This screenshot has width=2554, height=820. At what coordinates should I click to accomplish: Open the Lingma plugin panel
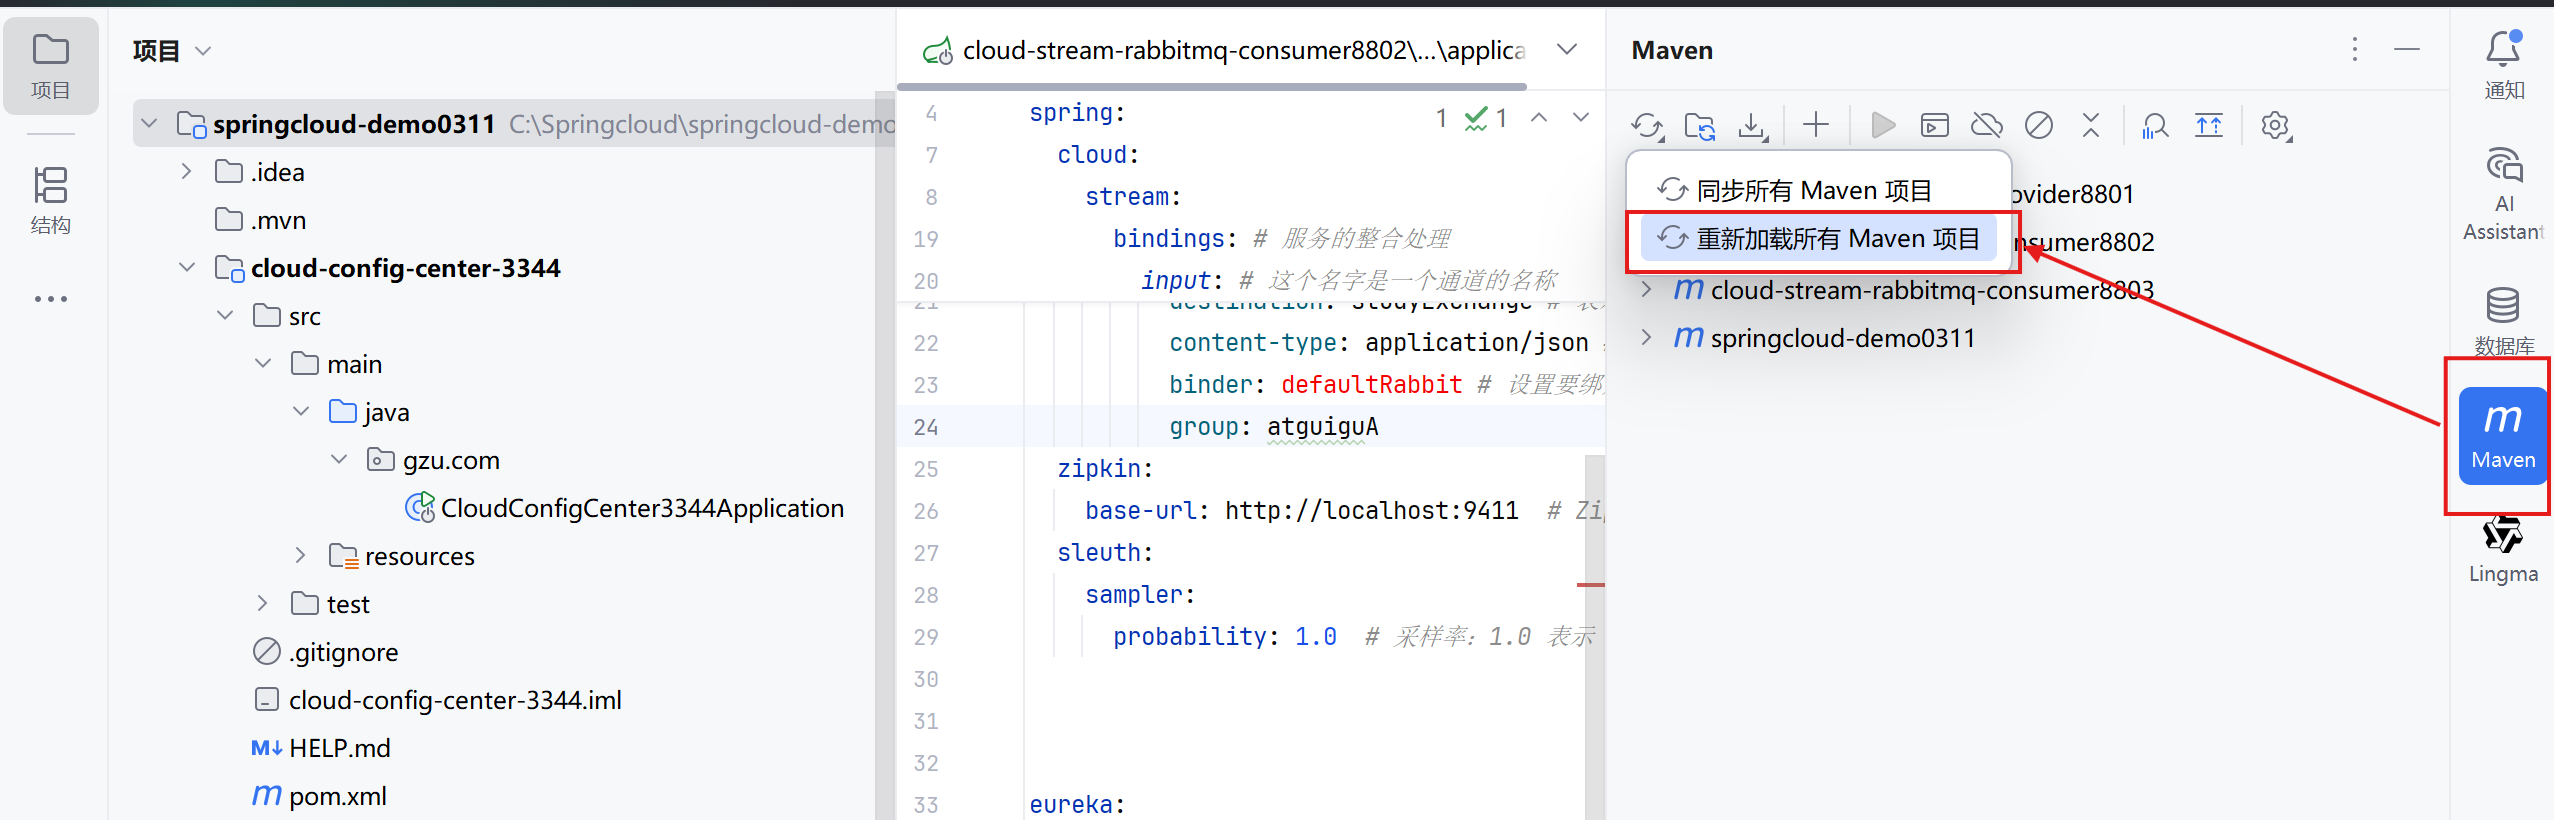(2504, 550)
